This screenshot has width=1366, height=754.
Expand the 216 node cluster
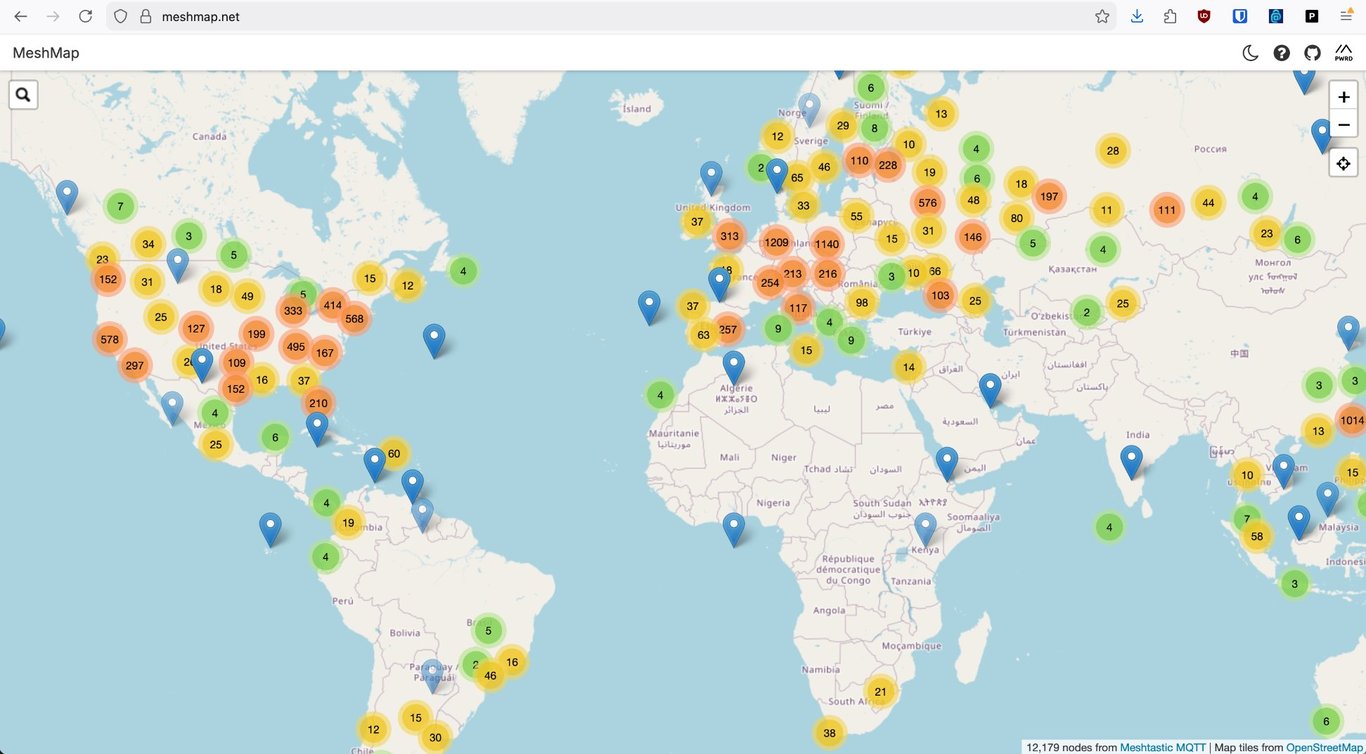pyautogui.click(x=827, y=273)
